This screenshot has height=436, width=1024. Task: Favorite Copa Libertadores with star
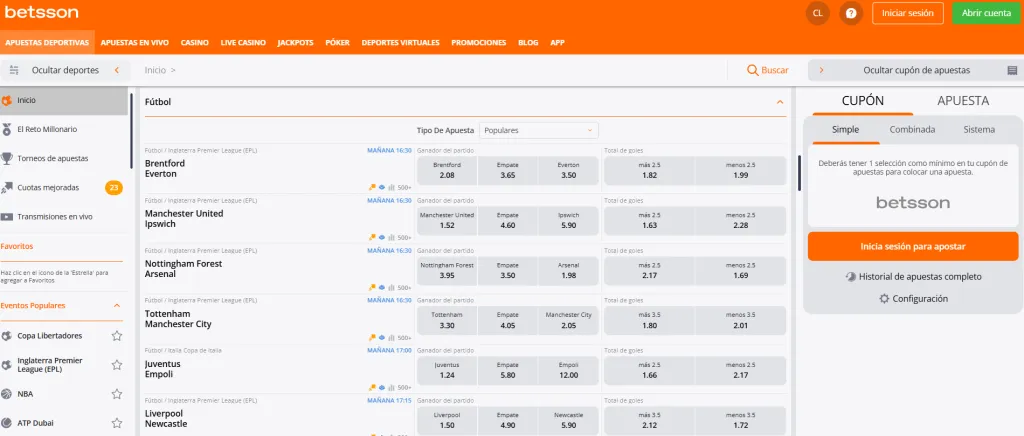[117, 336]
